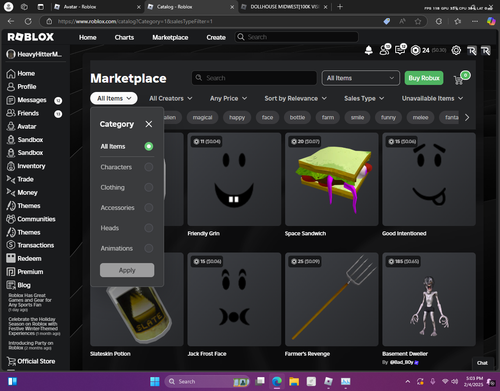Viewport: 500px width, 391px height.
Task: Click the Avatar icon in the sidebar
Action: pos(11,126)
